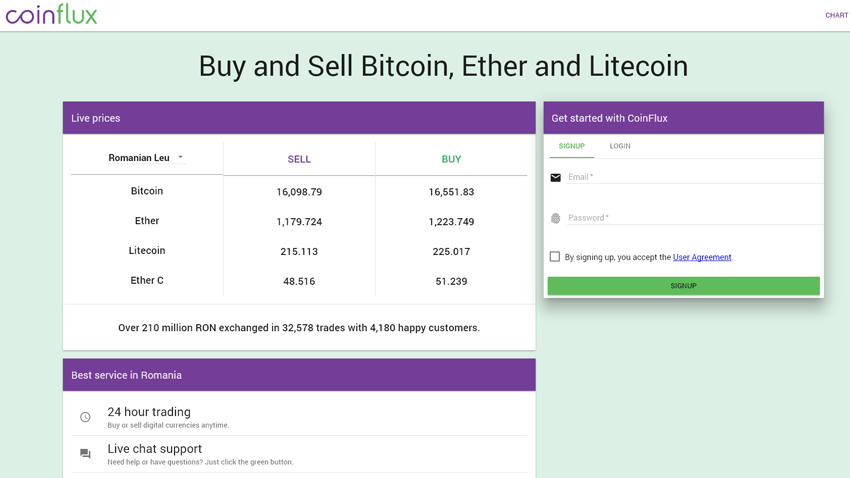This screenshot has width=850, height=478.
Task: Click the green SIGNUP button
Action: [x=683, y=286]
